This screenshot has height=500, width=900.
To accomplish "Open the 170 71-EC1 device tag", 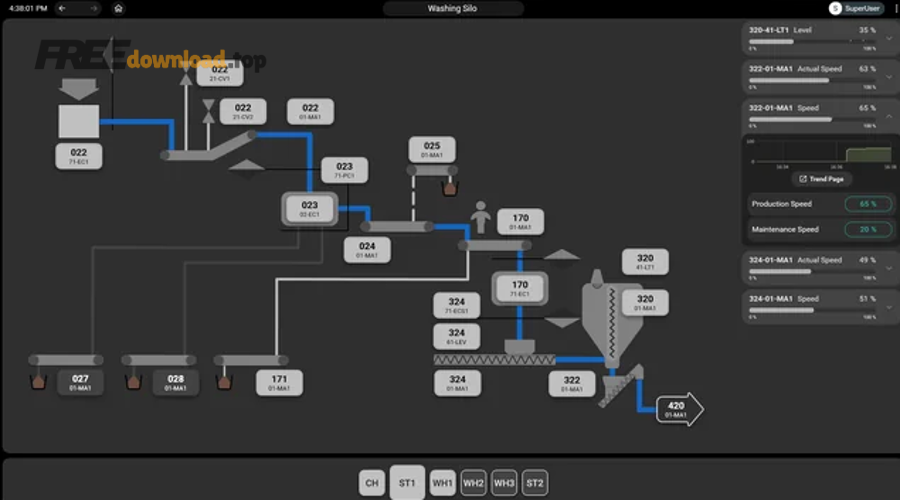I will point(519,288).
